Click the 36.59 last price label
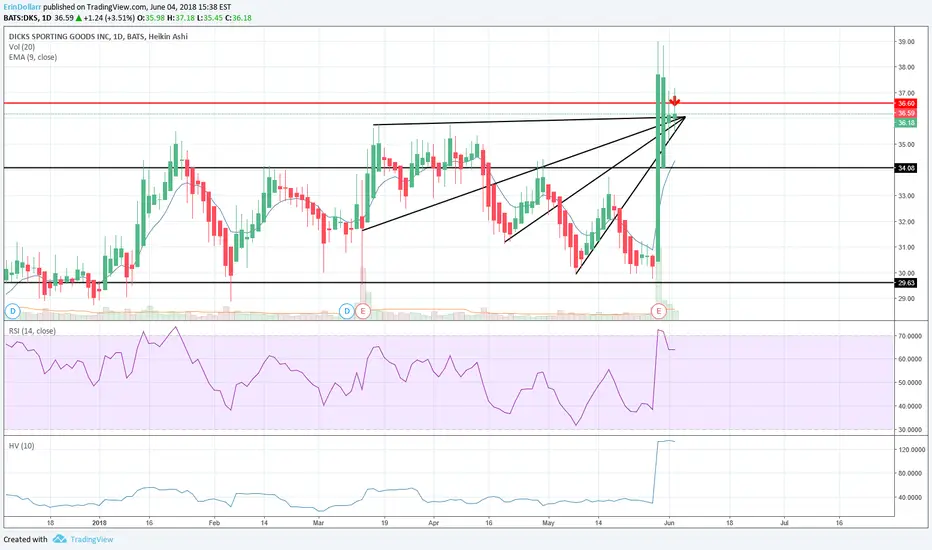The width and height of the screenshot is (932, 550). (x=906, y=113)
